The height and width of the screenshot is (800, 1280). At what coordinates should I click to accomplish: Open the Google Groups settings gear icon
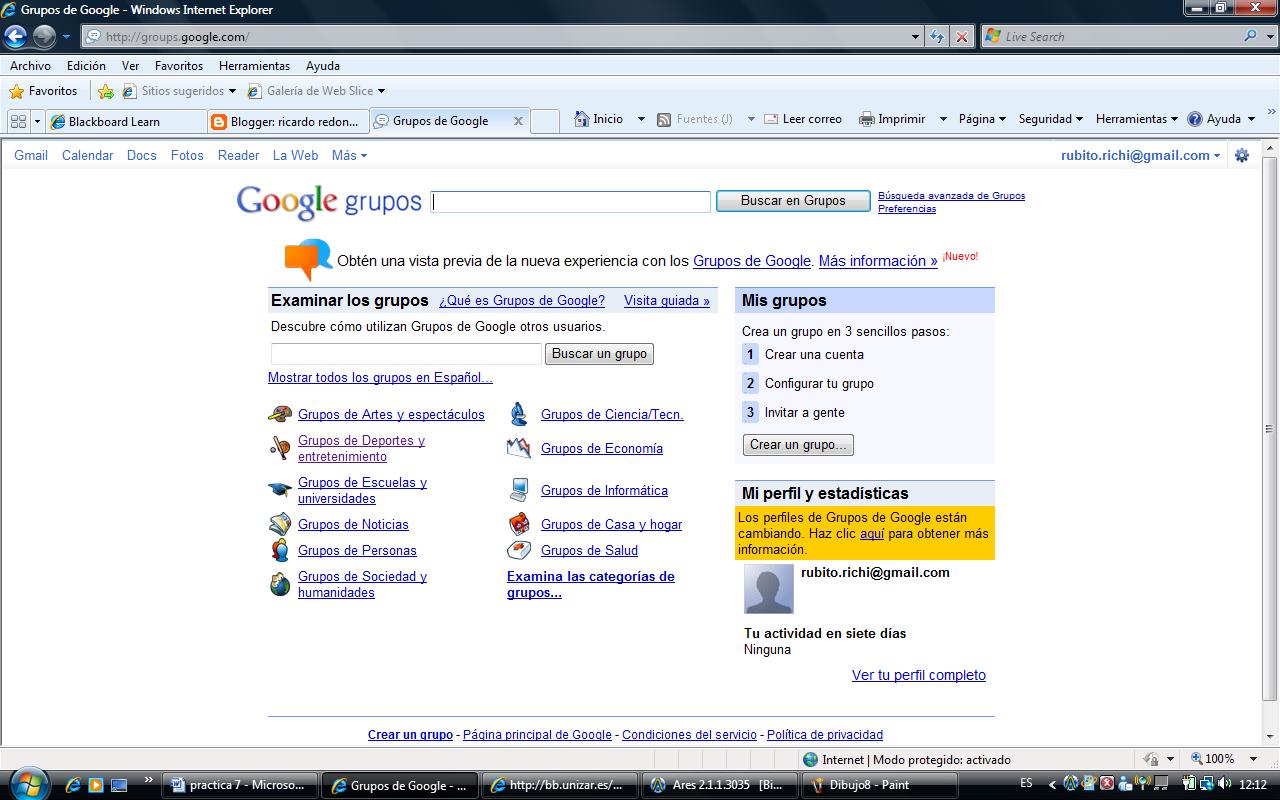point(1242,155)
